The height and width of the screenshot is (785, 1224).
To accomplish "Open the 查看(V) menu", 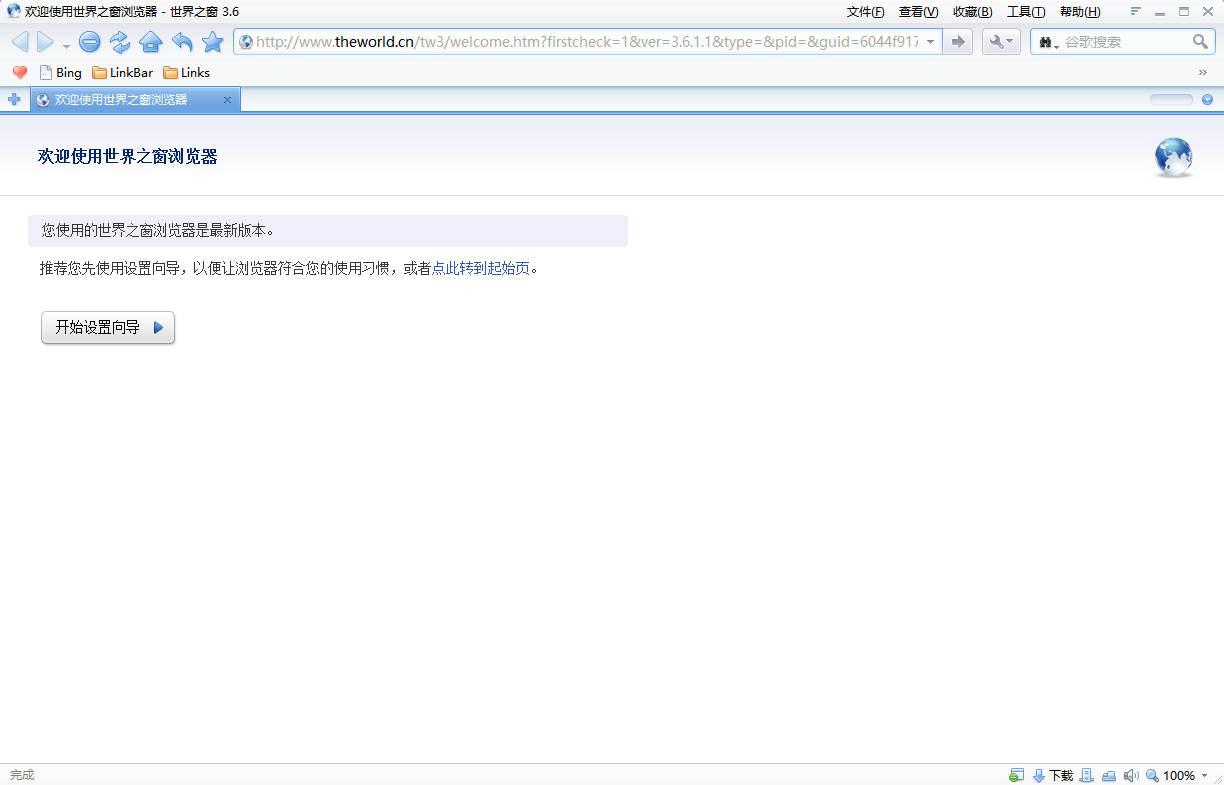I will (919, 12).
